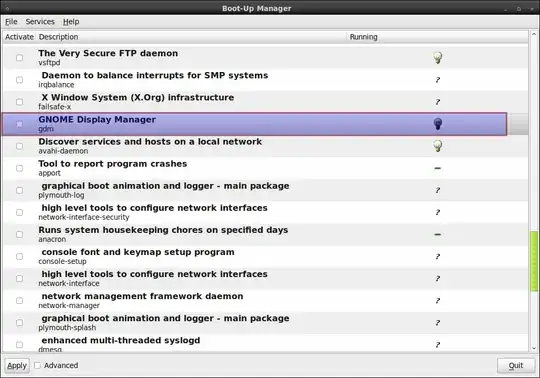Click the dash status icon for anacron

point(437,234)
